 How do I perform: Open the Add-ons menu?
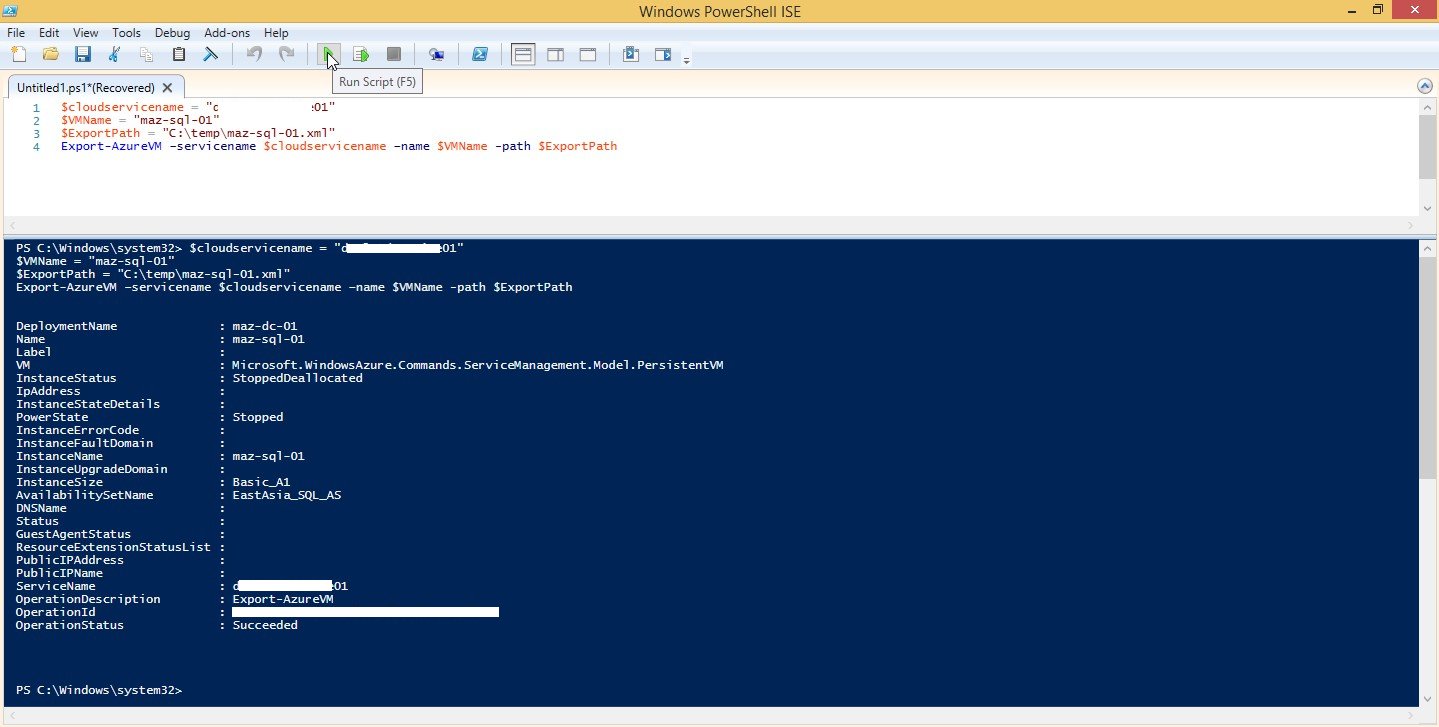point(227,33)
